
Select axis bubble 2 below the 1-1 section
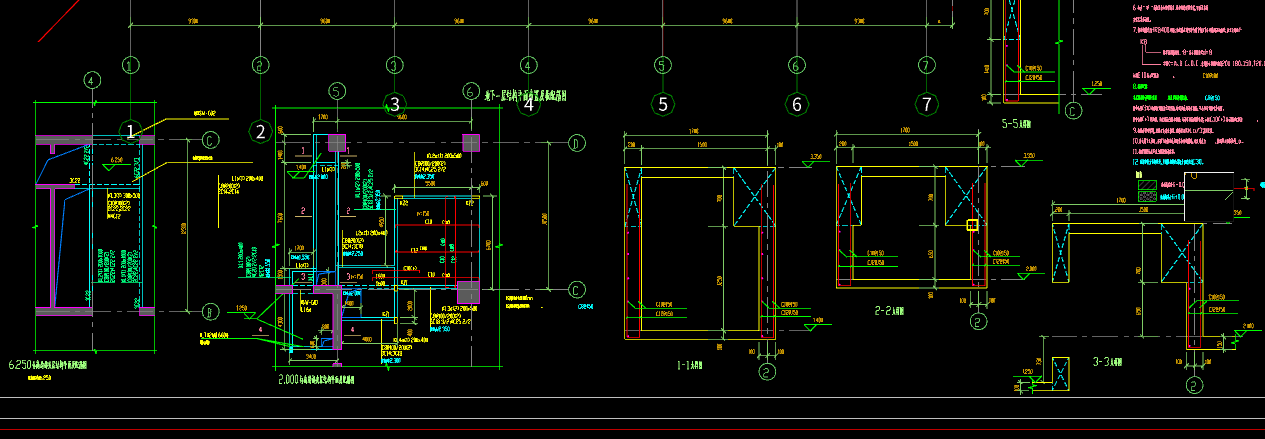tap(767, 372)
